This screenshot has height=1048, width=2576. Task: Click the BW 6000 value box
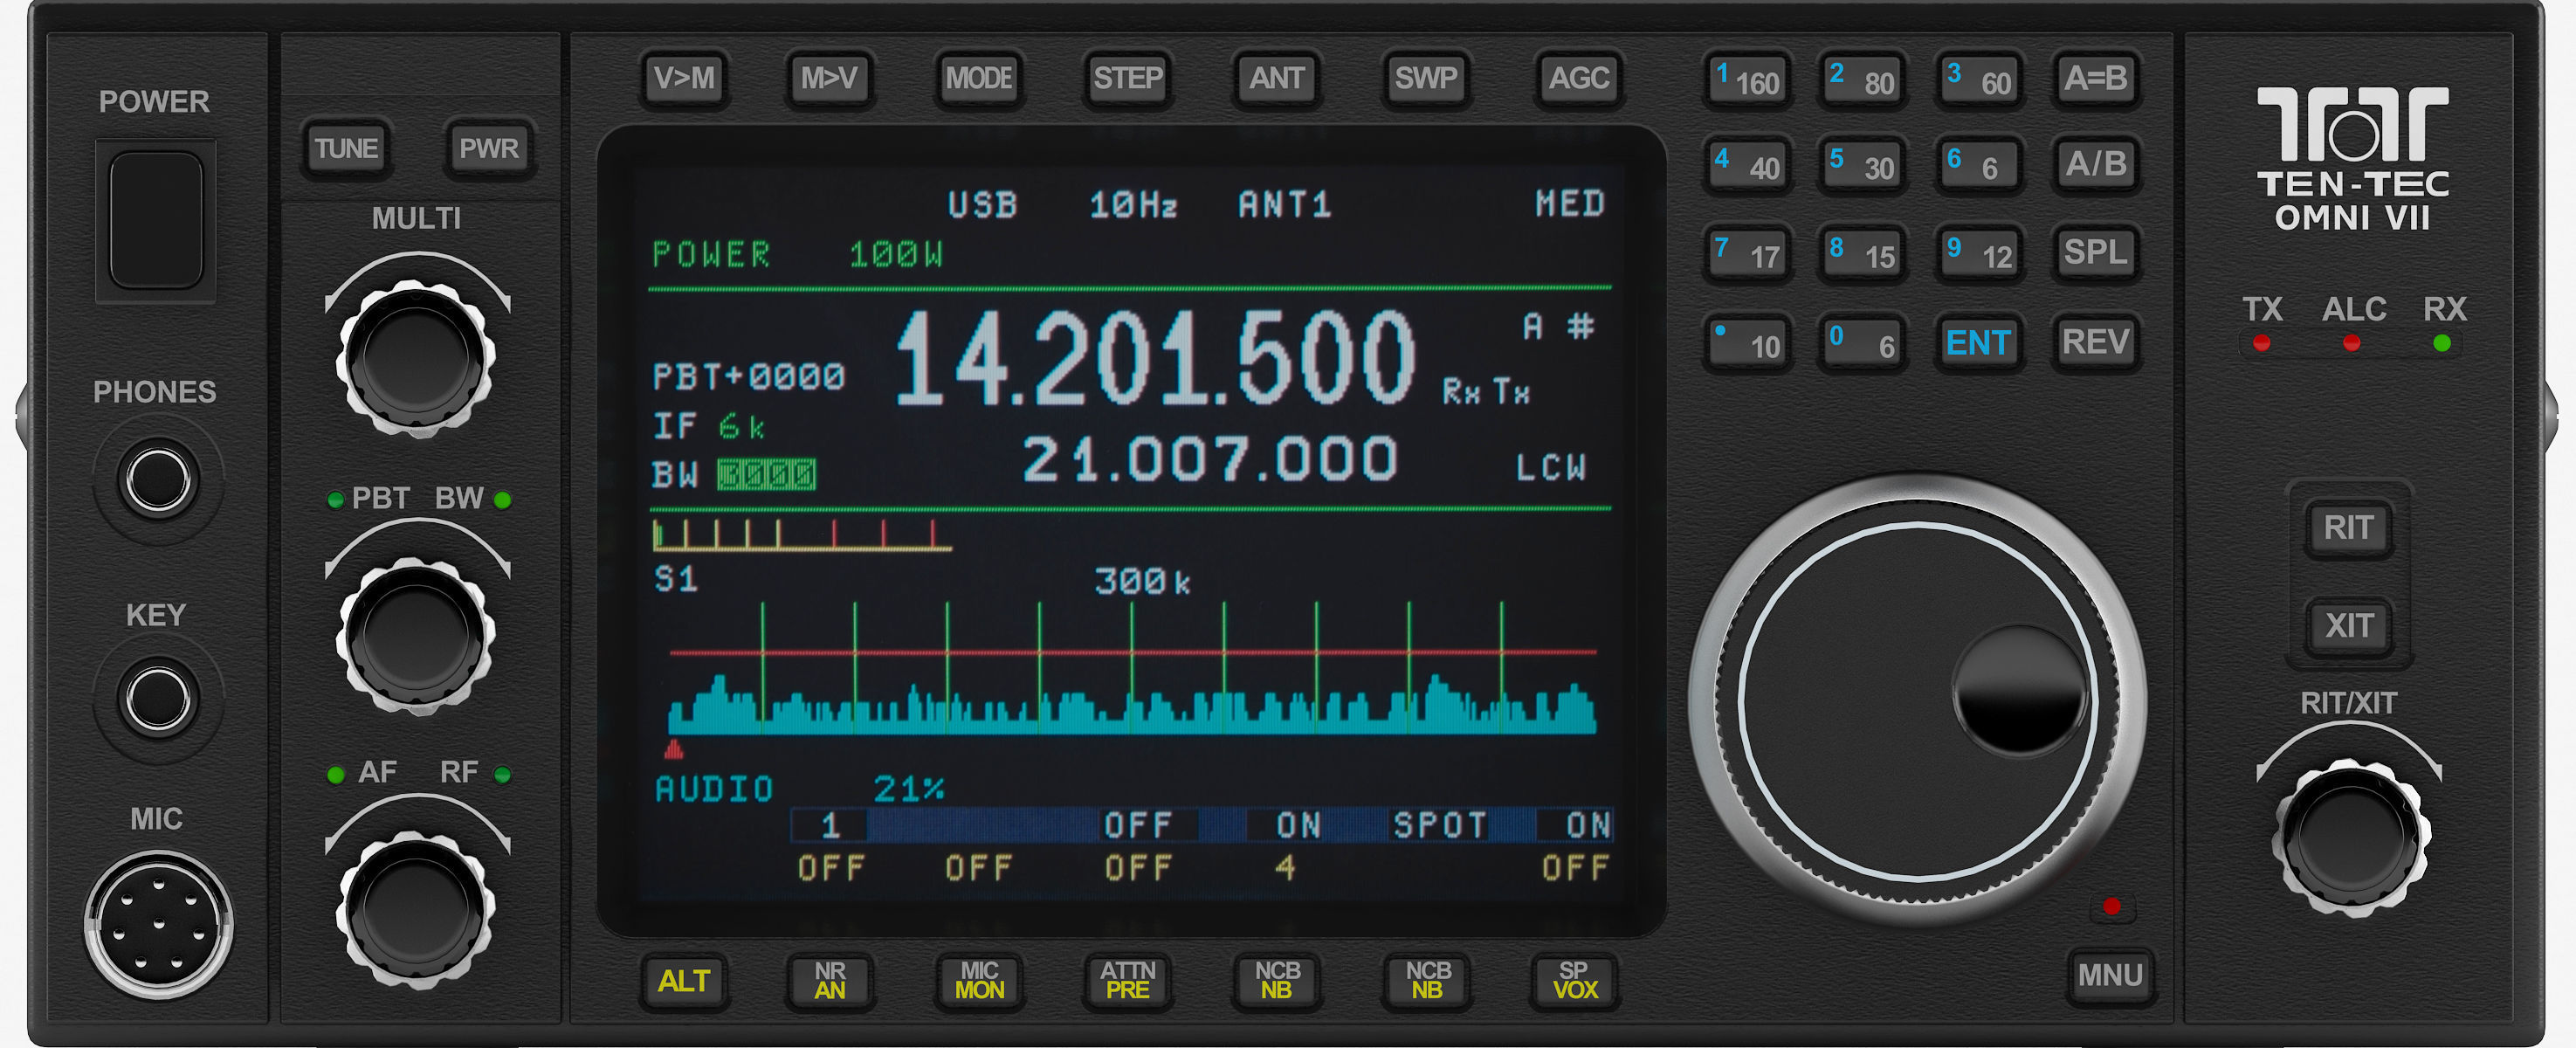coord(766,474)
